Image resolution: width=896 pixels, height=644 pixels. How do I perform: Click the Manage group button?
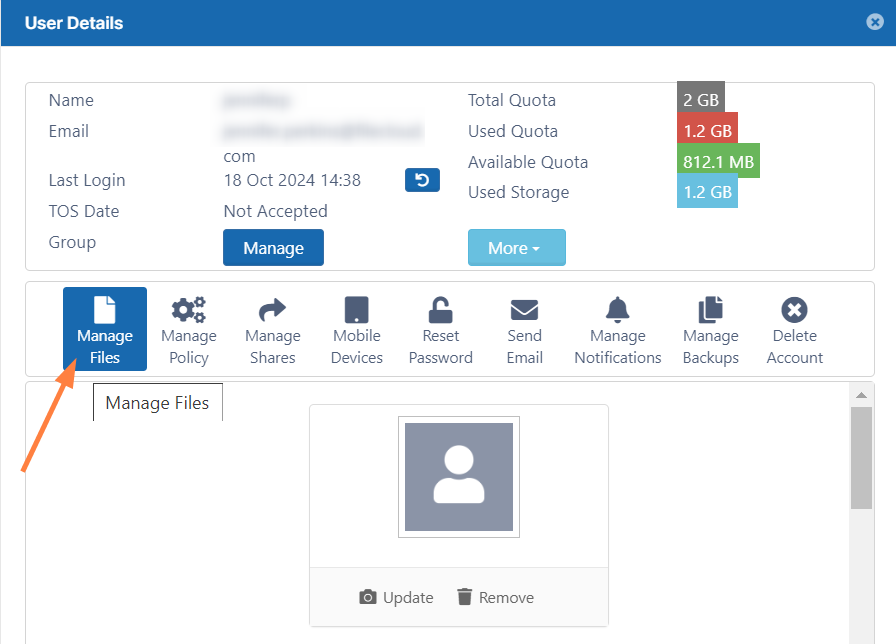tap(273, 248)
